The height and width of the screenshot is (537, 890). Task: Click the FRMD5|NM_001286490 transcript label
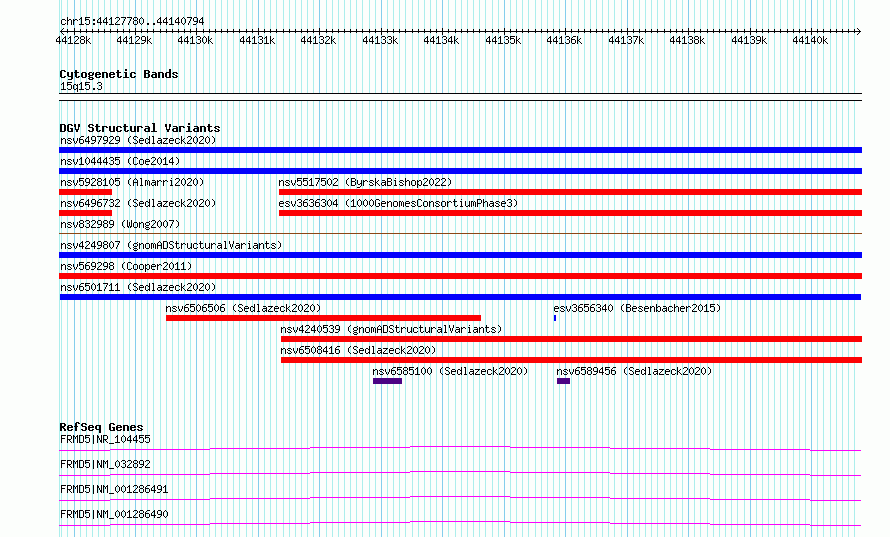(114, 514)
